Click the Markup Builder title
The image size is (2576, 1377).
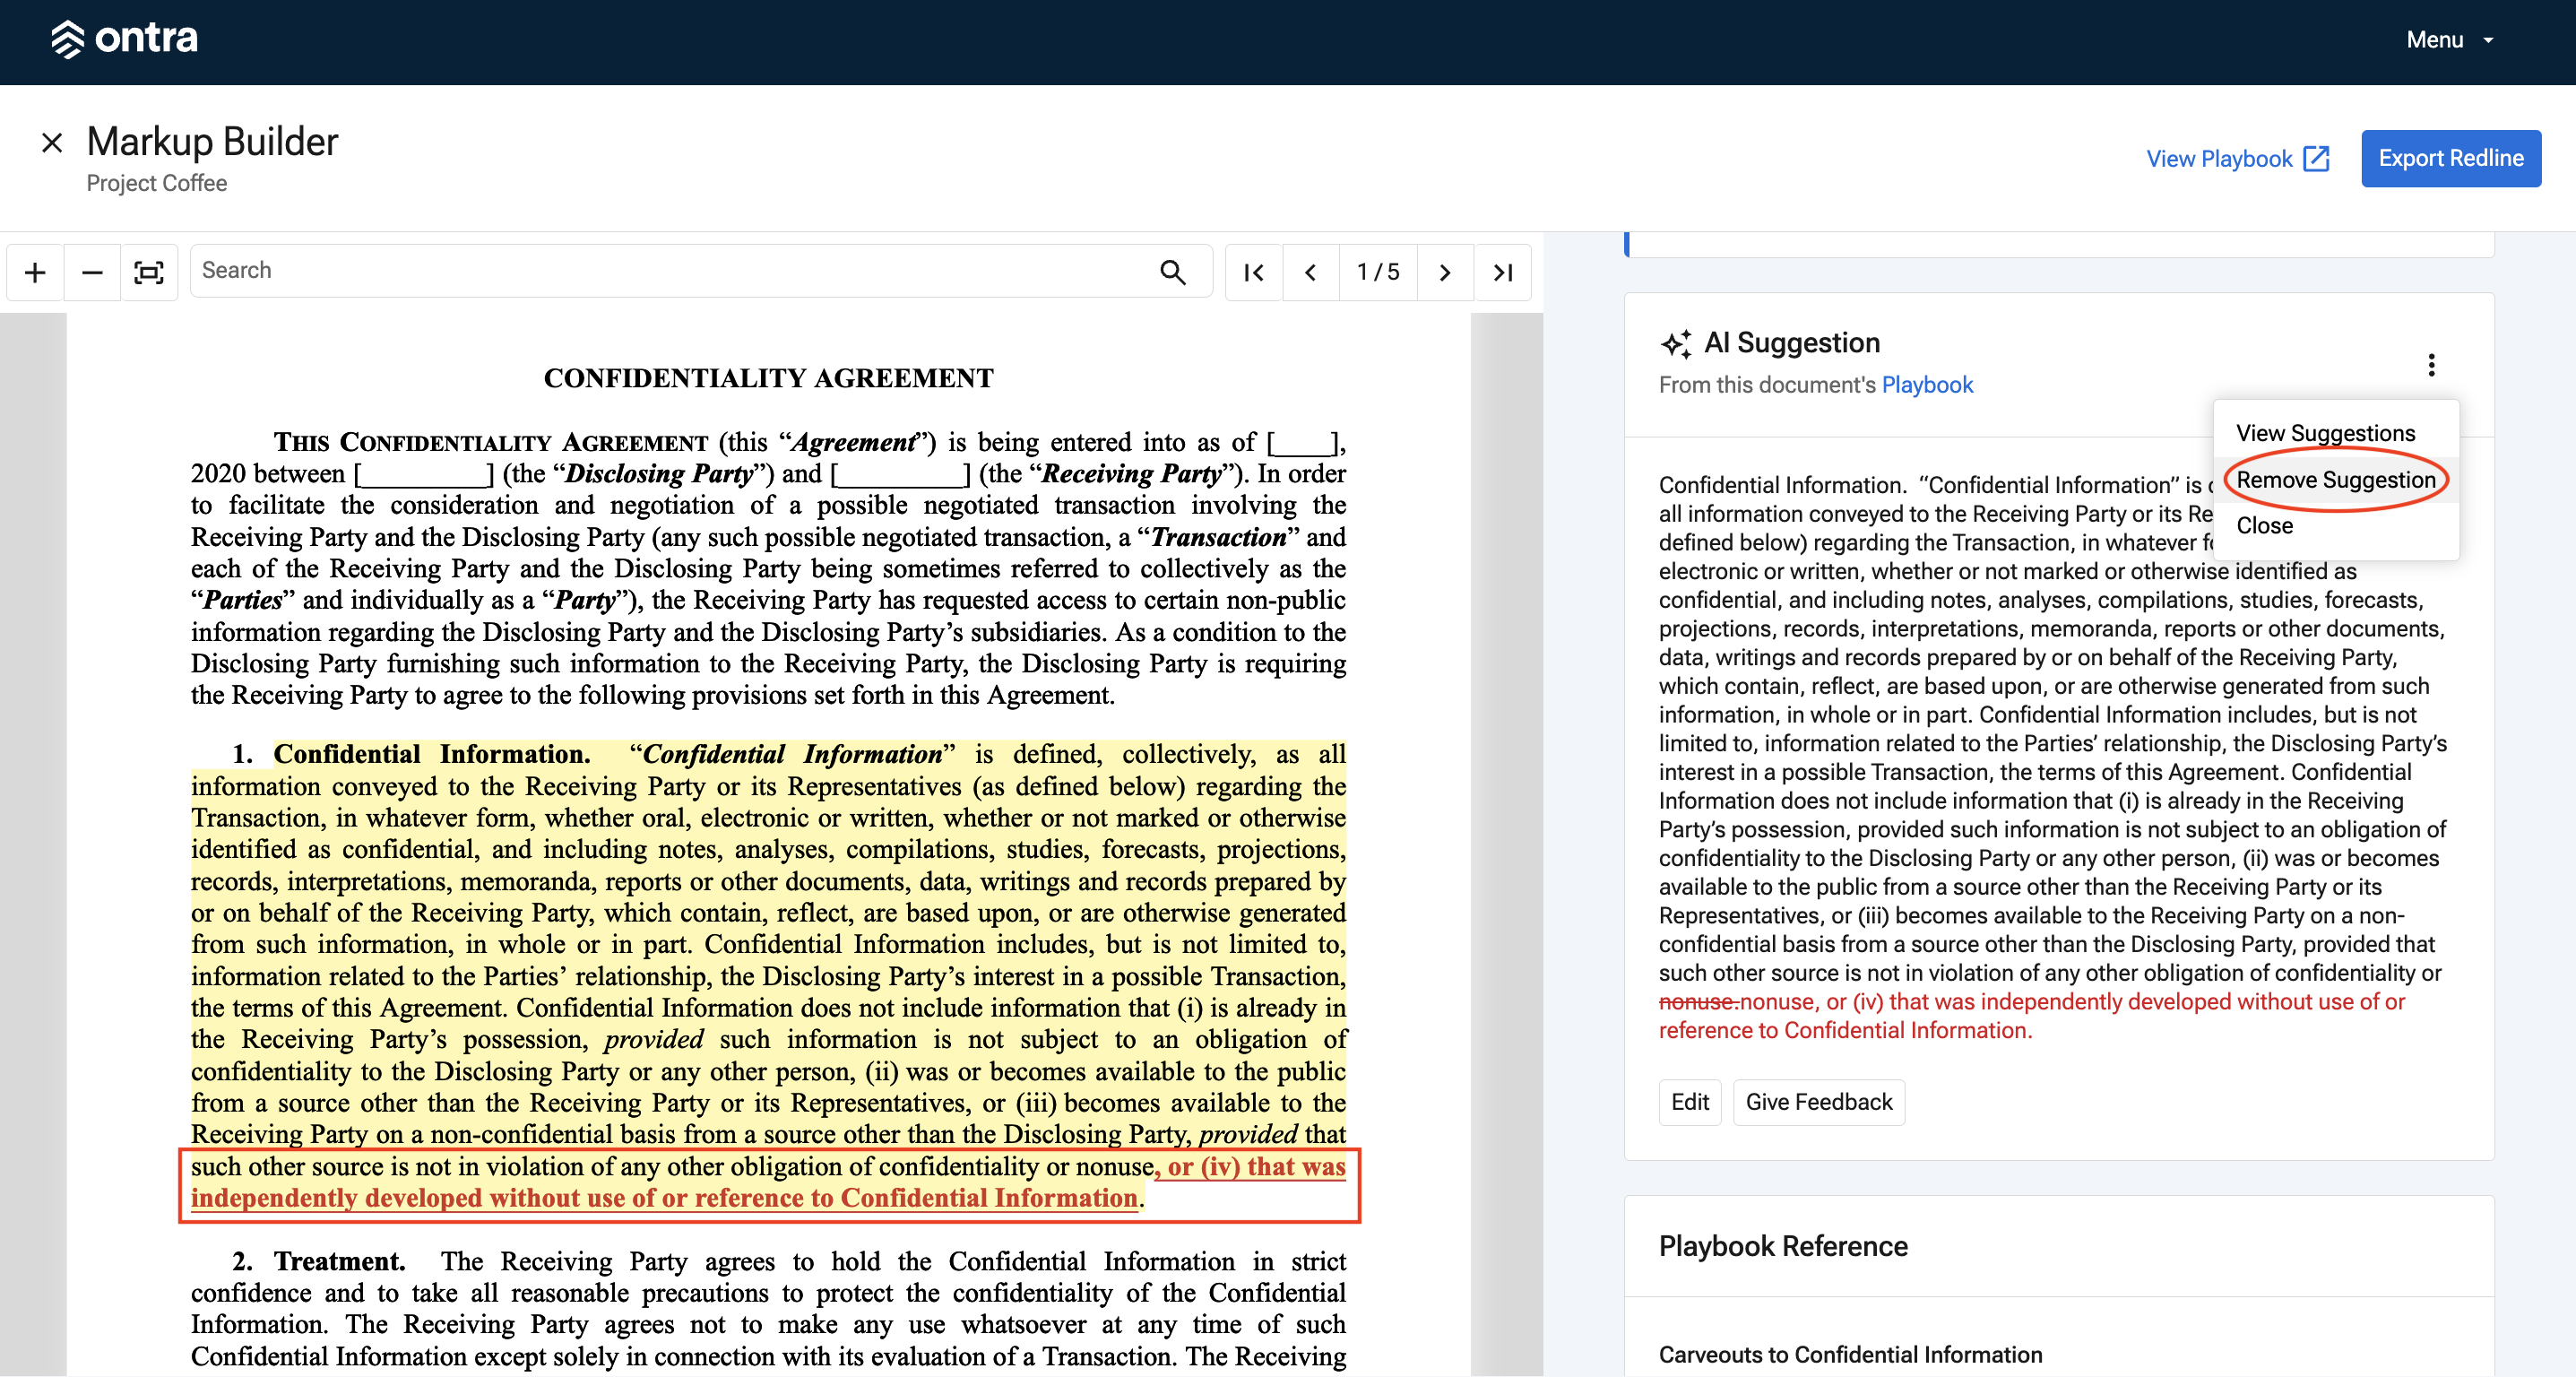(212, 142)
